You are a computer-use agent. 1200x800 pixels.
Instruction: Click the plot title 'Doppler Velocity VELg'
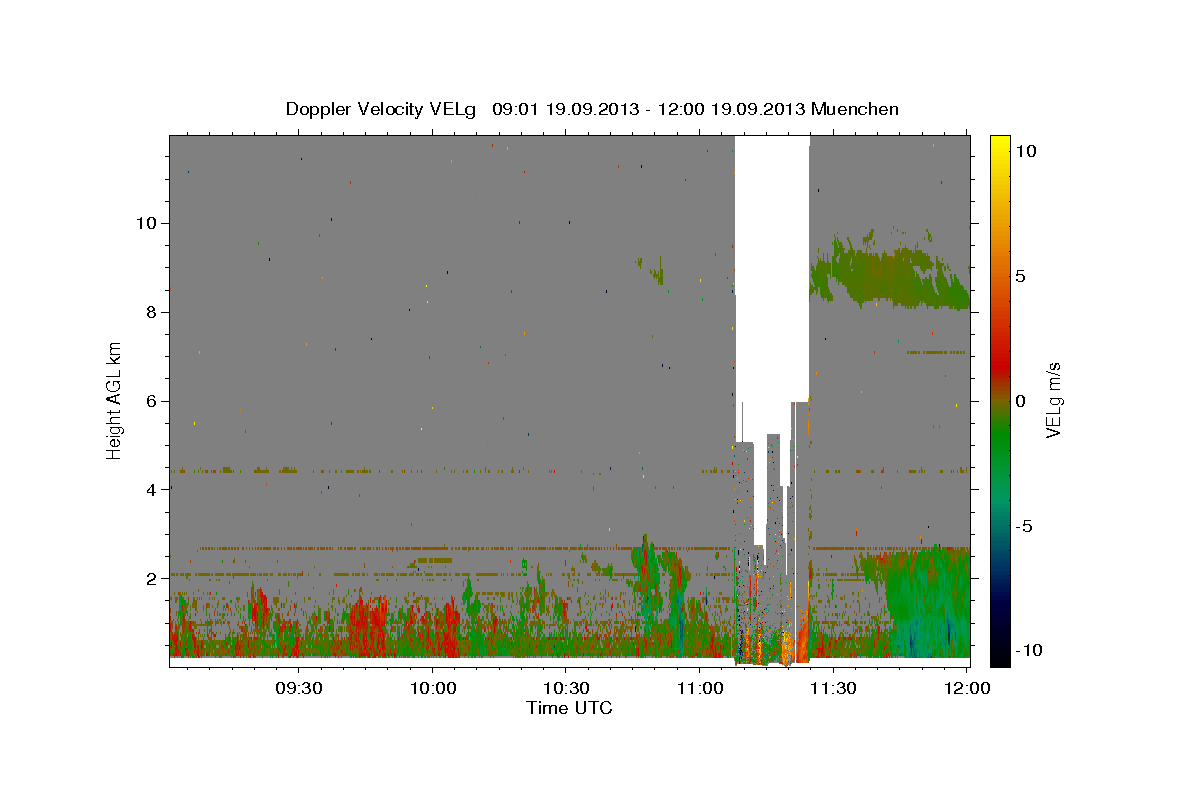point(382,109)
